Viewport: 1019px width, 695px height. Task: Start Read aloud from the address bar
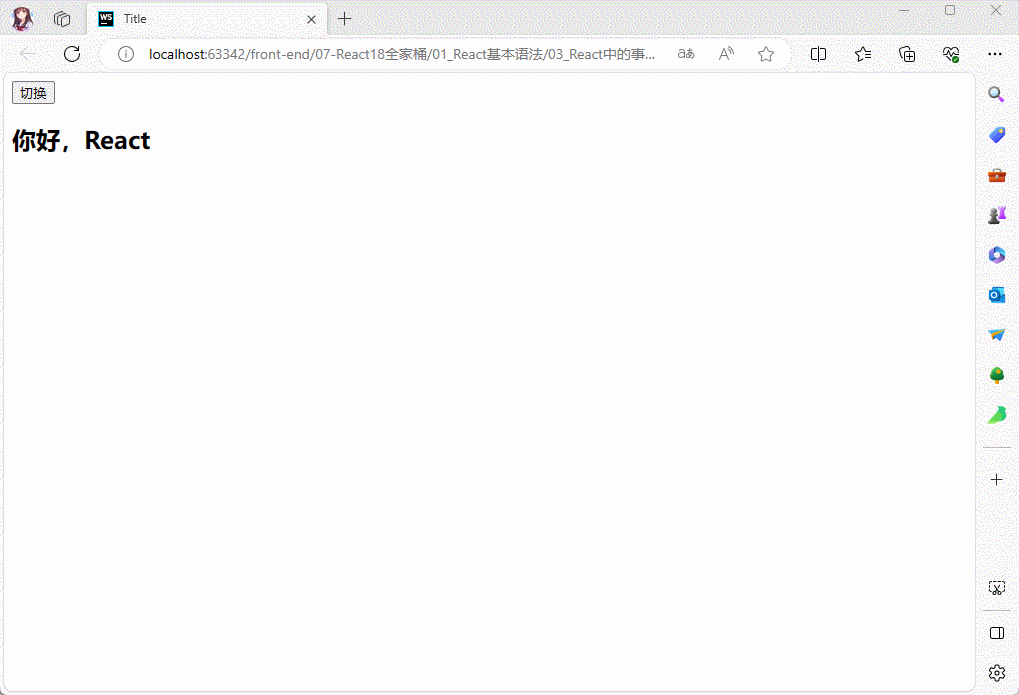(726, 54)
